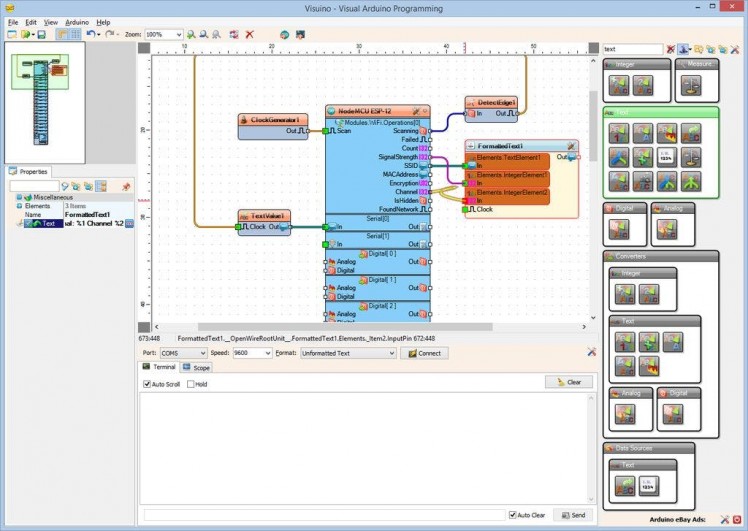Screen dimensions: 748x531
Task: Toggle the grid display toolbar icon
Action: 75,34
